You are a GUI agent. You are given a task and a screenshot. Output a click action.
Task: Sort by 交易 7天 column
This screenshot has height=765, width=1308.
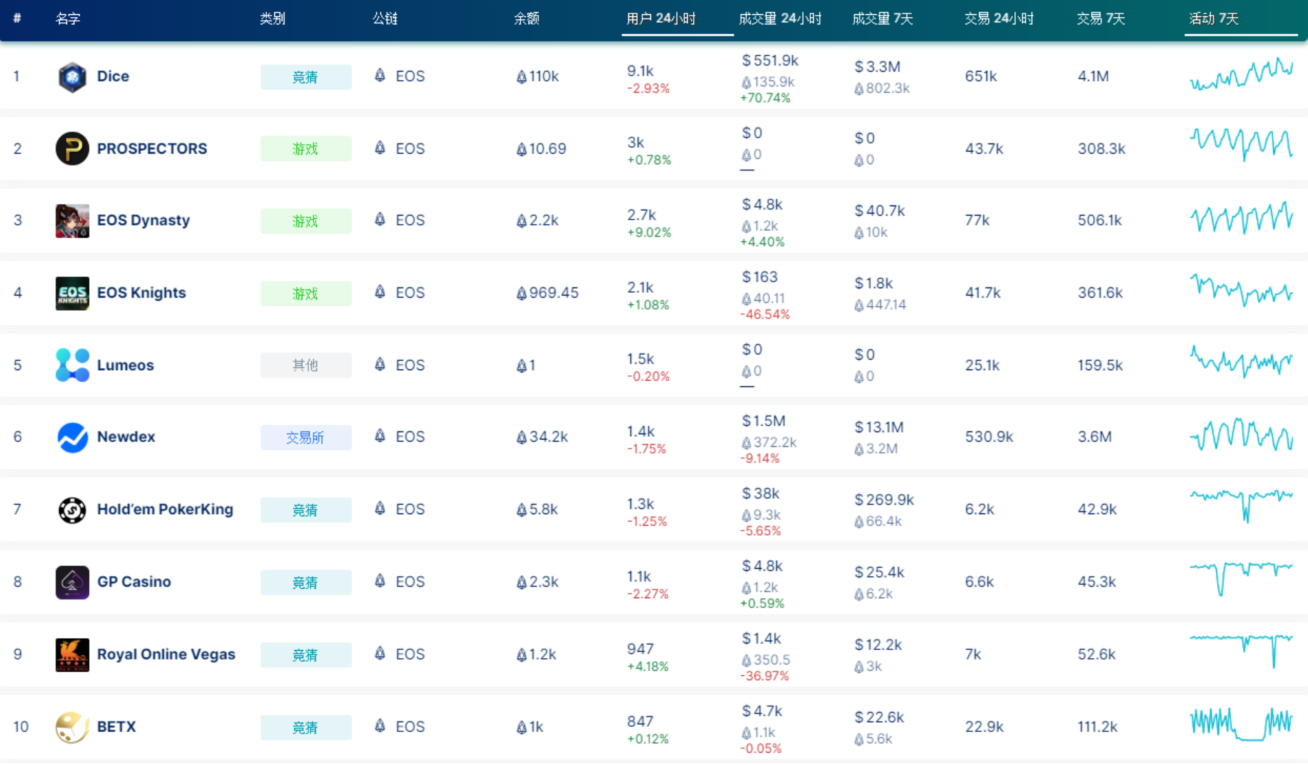(1101, 19)
